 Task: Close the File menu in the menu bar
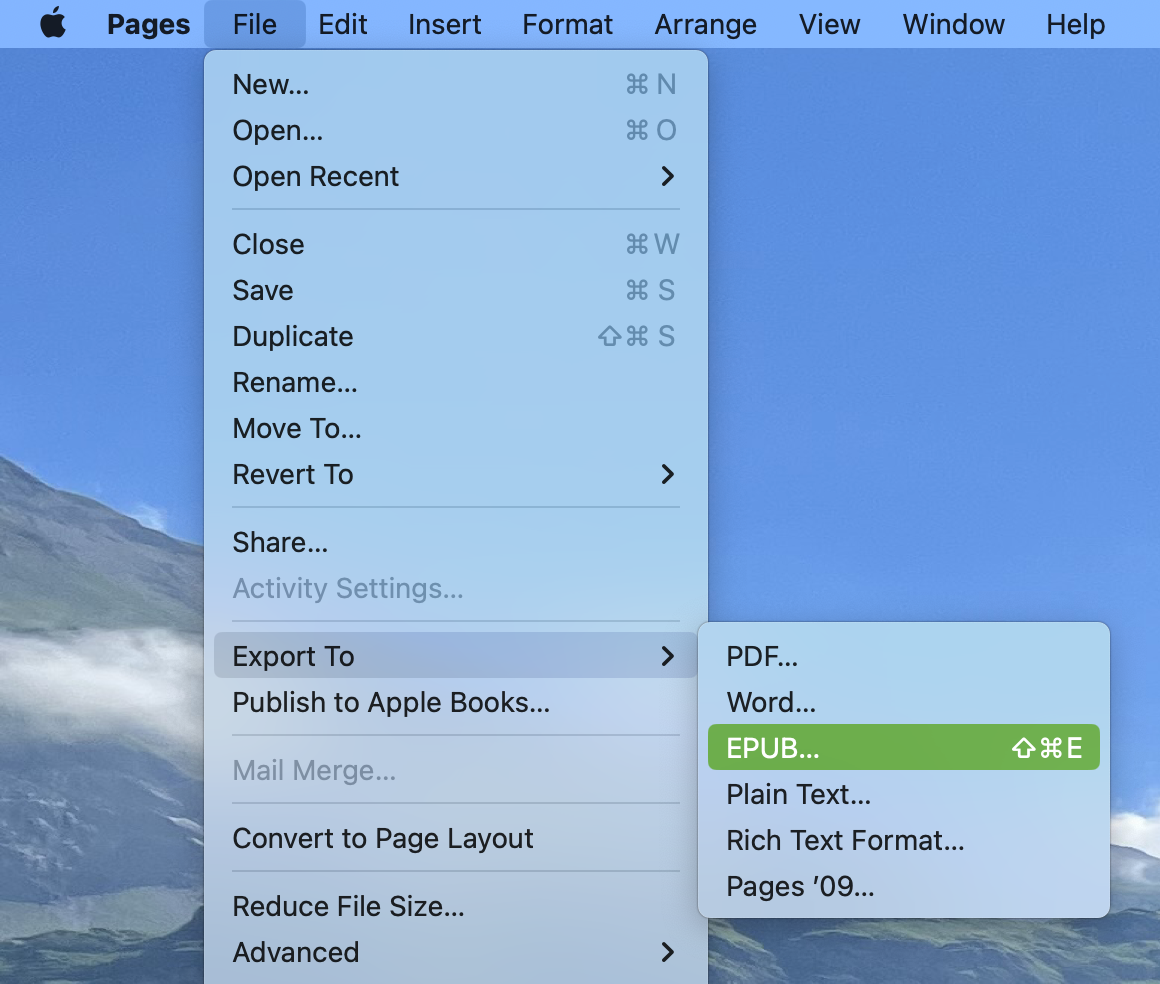coord(254,24)
